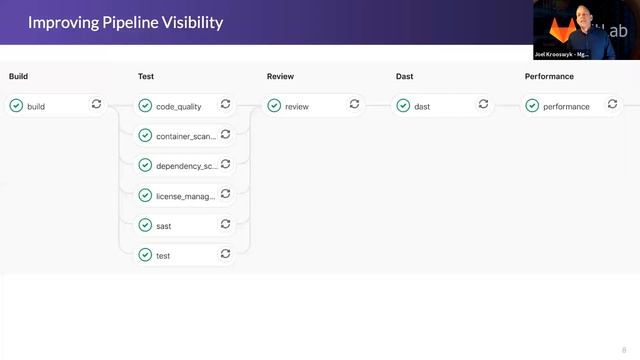Click the test job passed status icon
The height and width of the screenshot is (360, 640).
pos(145,255)
